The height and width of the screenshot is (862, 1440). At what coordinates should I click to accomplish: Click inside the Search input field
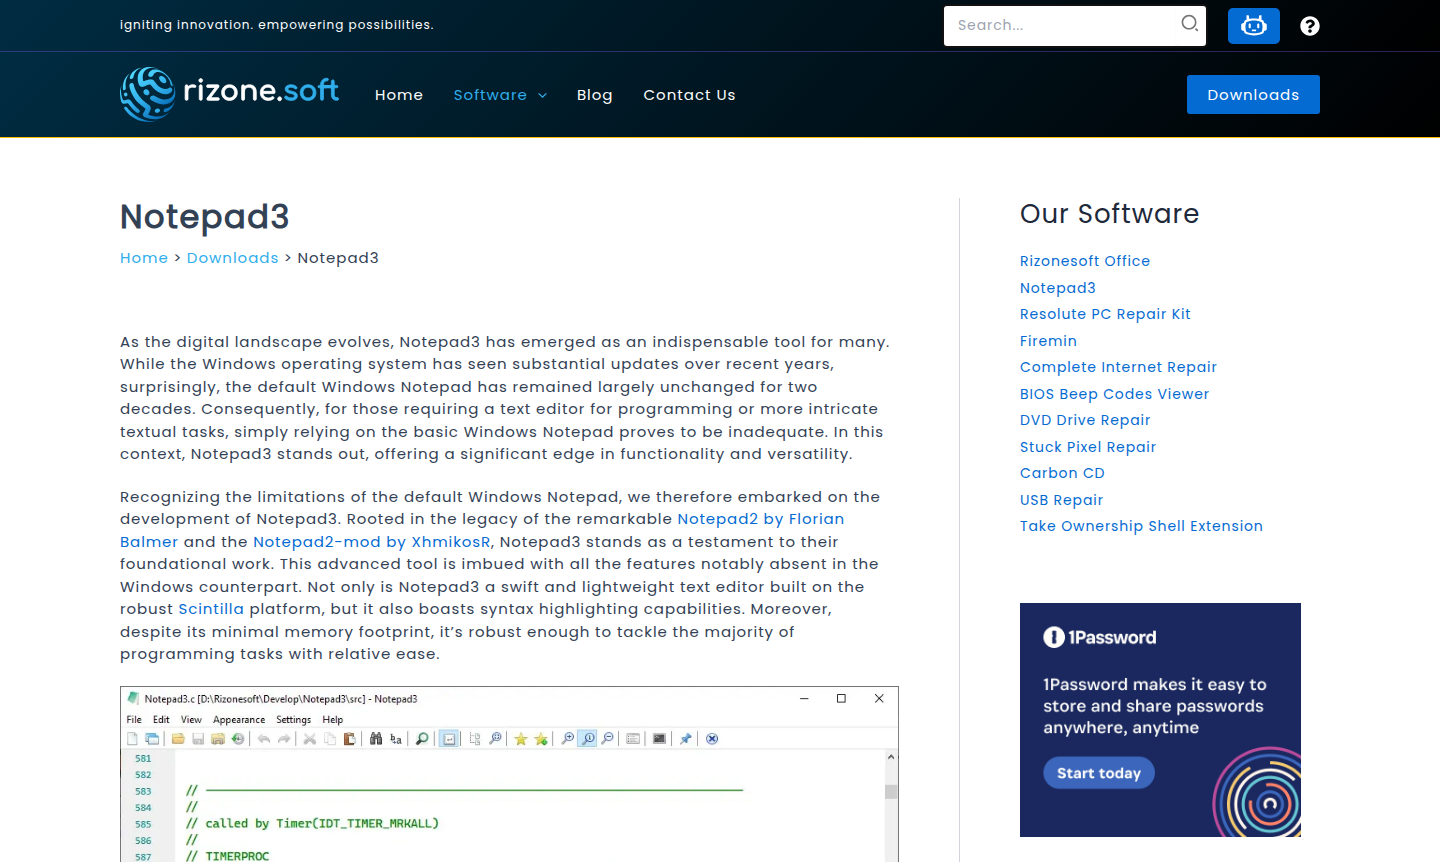1060,25
